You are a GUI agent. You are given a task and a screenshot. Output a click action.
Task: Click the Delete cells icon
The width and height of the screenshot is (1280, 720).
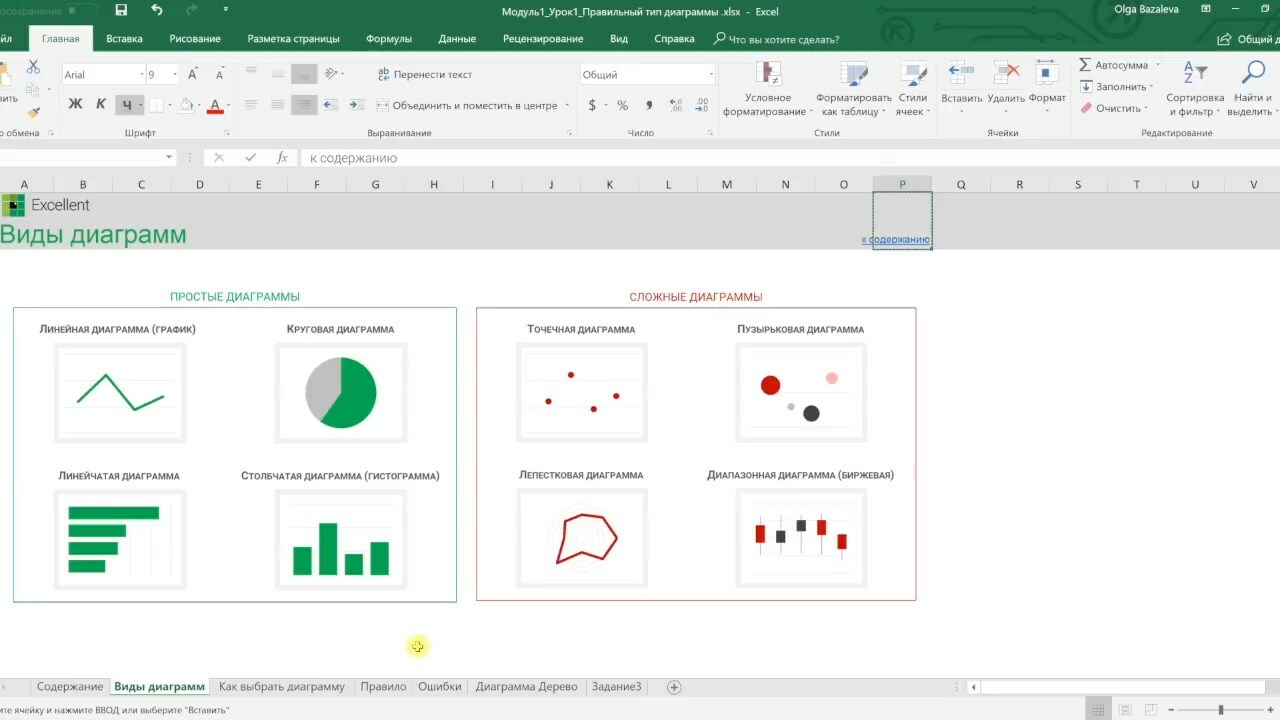[x=1005, y=74]
